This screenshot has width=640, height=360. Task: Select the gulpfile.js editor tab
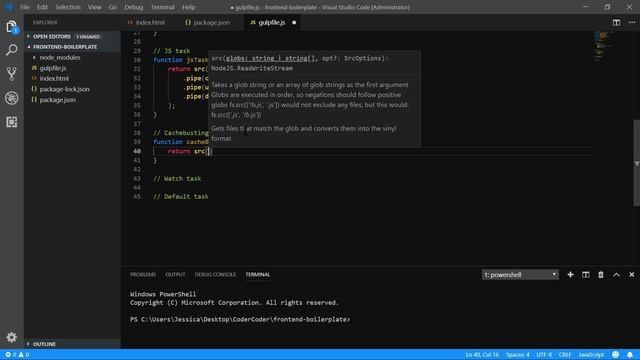[x=271, y=22]
